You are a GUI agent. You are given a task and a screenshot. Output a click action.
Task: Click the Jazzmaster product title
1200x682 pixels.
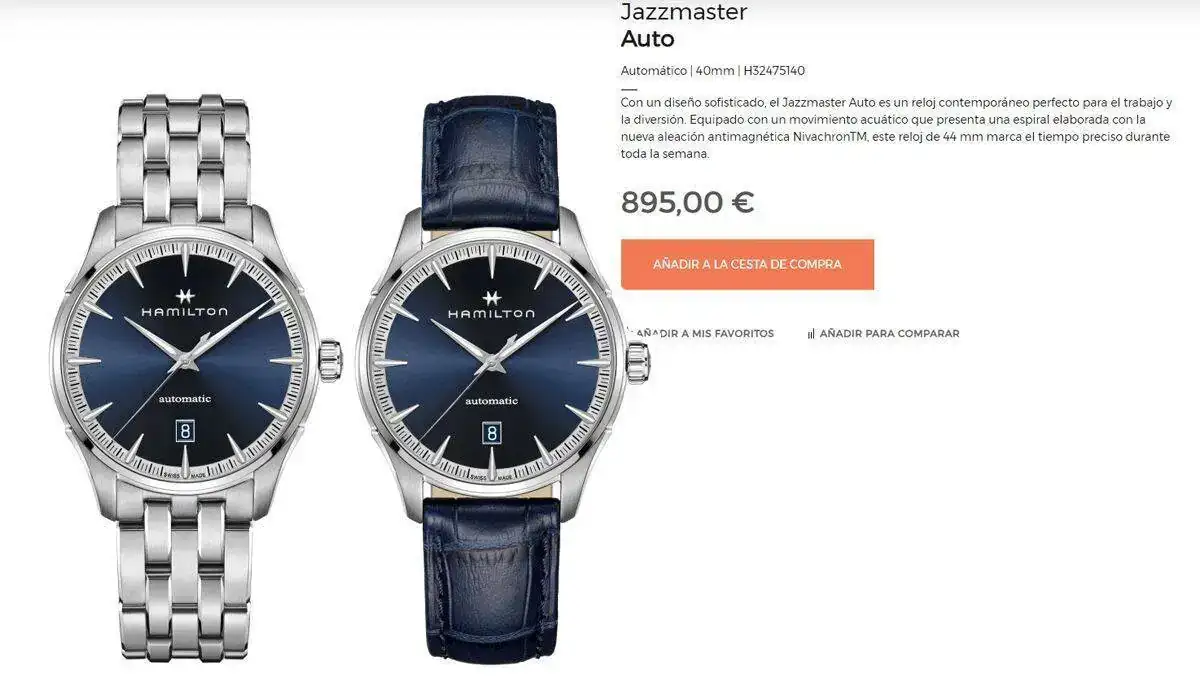[684, 12]
